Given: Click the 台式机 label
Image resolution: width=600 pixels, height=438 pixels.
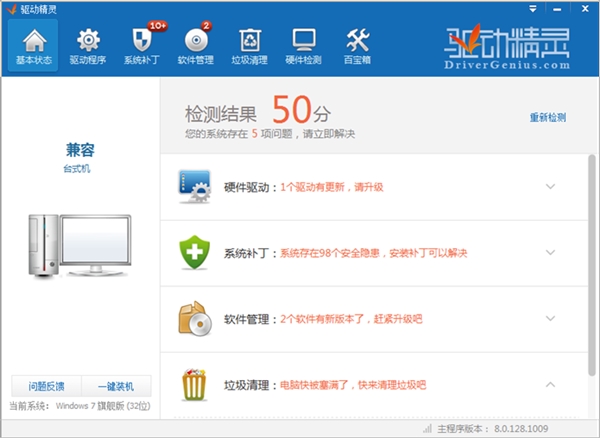Looking at the screenshot, I should [x=77, y=169].
